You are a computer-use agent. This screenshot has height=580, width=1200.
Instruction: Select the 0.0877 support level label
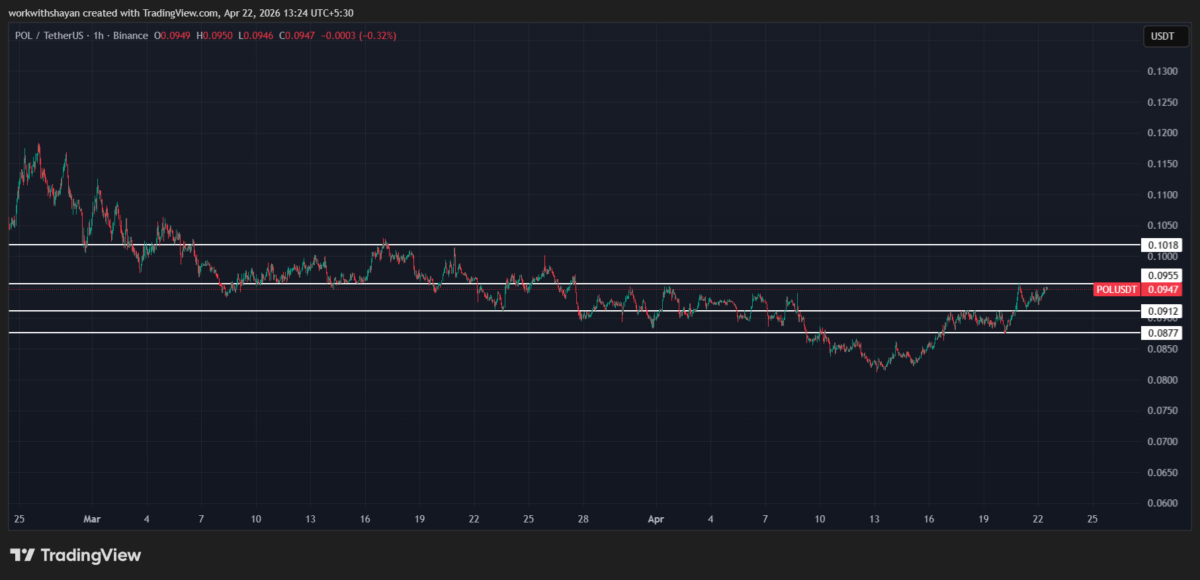tap(1162, 333)
